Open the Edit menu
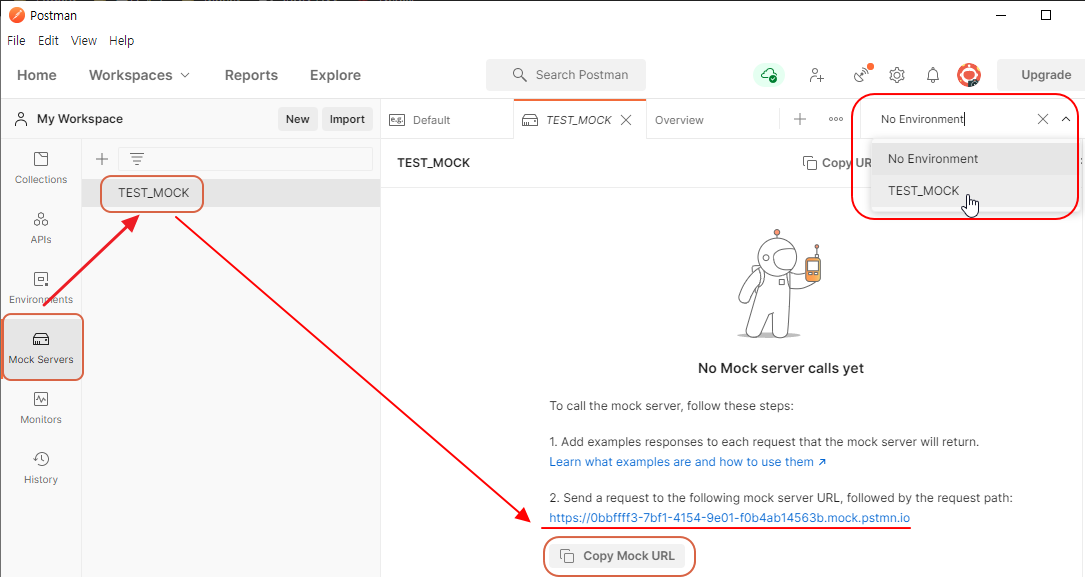Screen dimensions: 1085x577 click(48, 41)
